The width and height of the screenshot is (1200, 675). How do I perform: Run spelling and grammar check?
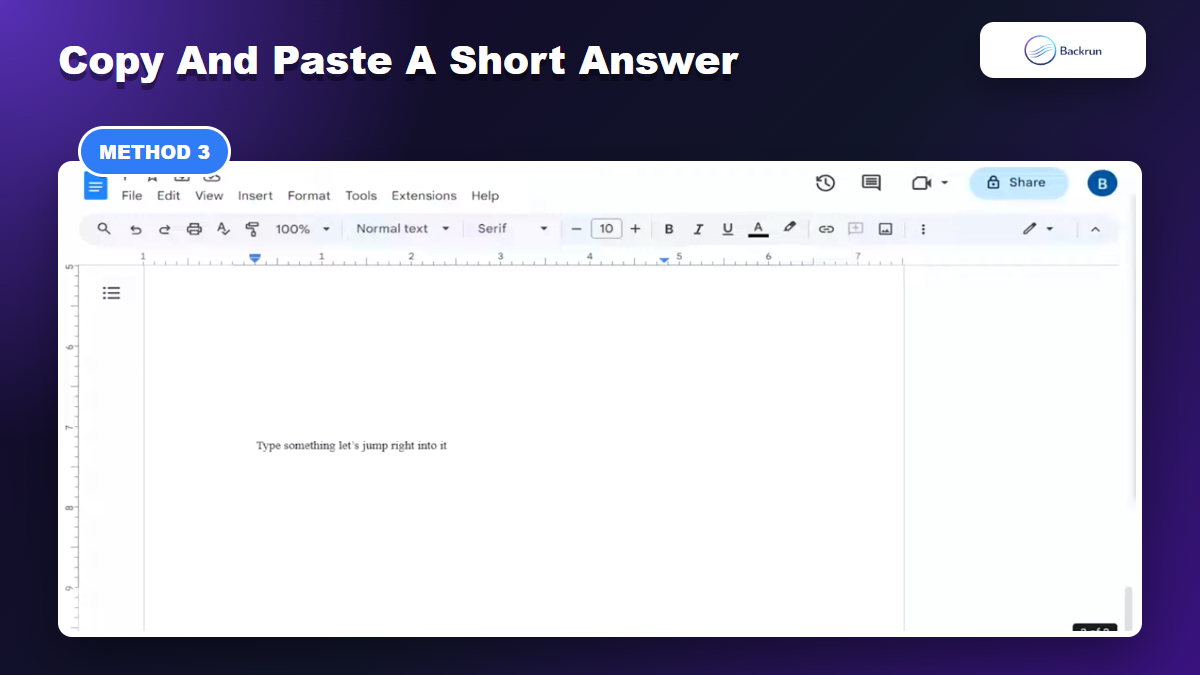click(x=223, y=229)
